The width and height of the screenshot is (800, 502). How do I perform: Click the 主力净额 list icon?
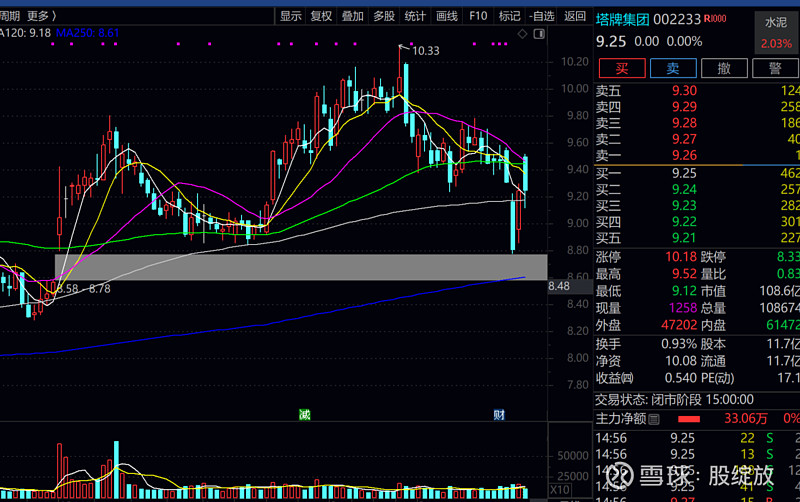click(654, 419)
